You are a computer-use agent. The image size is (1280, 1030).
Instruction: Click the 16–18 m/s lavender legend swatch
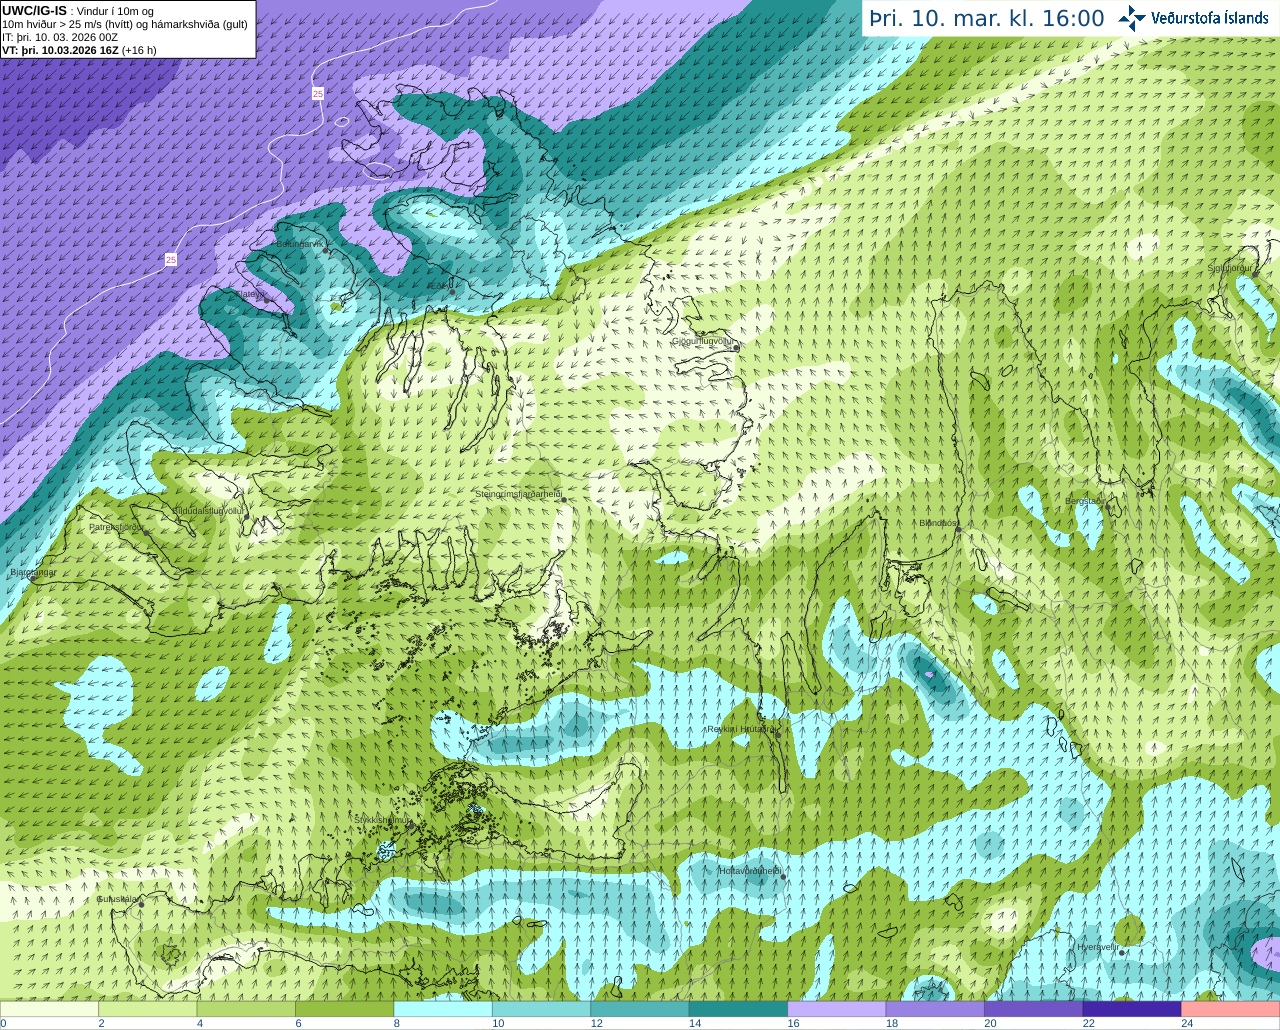coord(837,1009)
